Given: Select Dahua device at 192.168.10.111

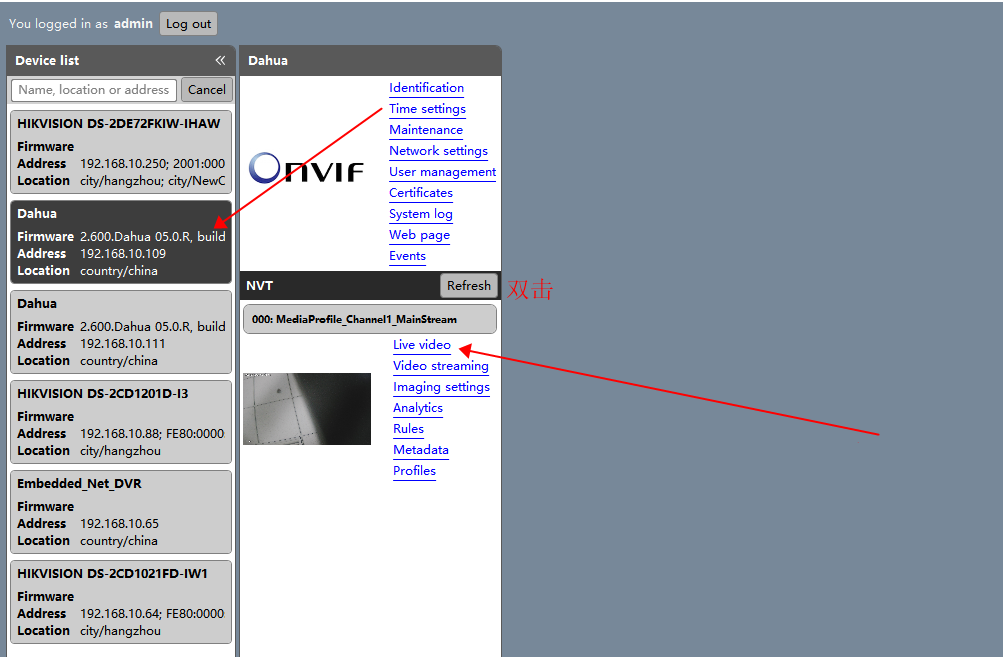Looking at the screenshot, I should point(121,332).
